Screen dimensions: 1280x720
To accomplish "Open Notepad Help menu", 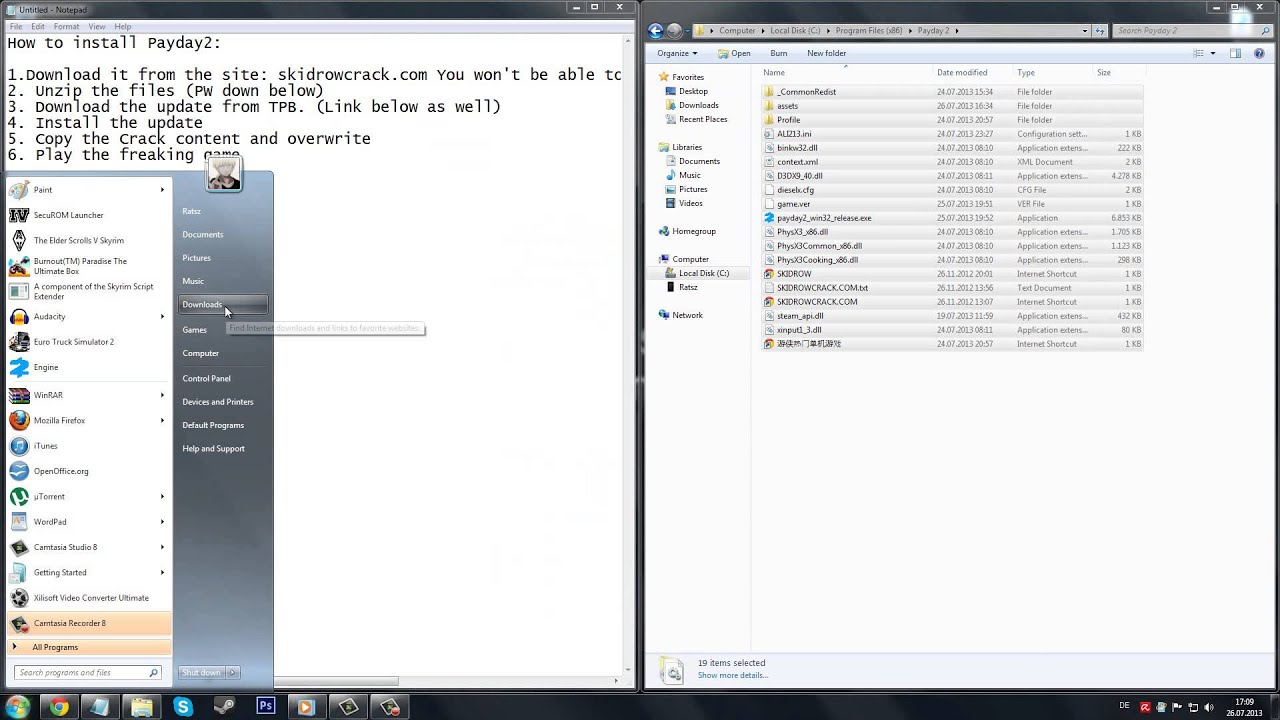I will coord(123,26).
